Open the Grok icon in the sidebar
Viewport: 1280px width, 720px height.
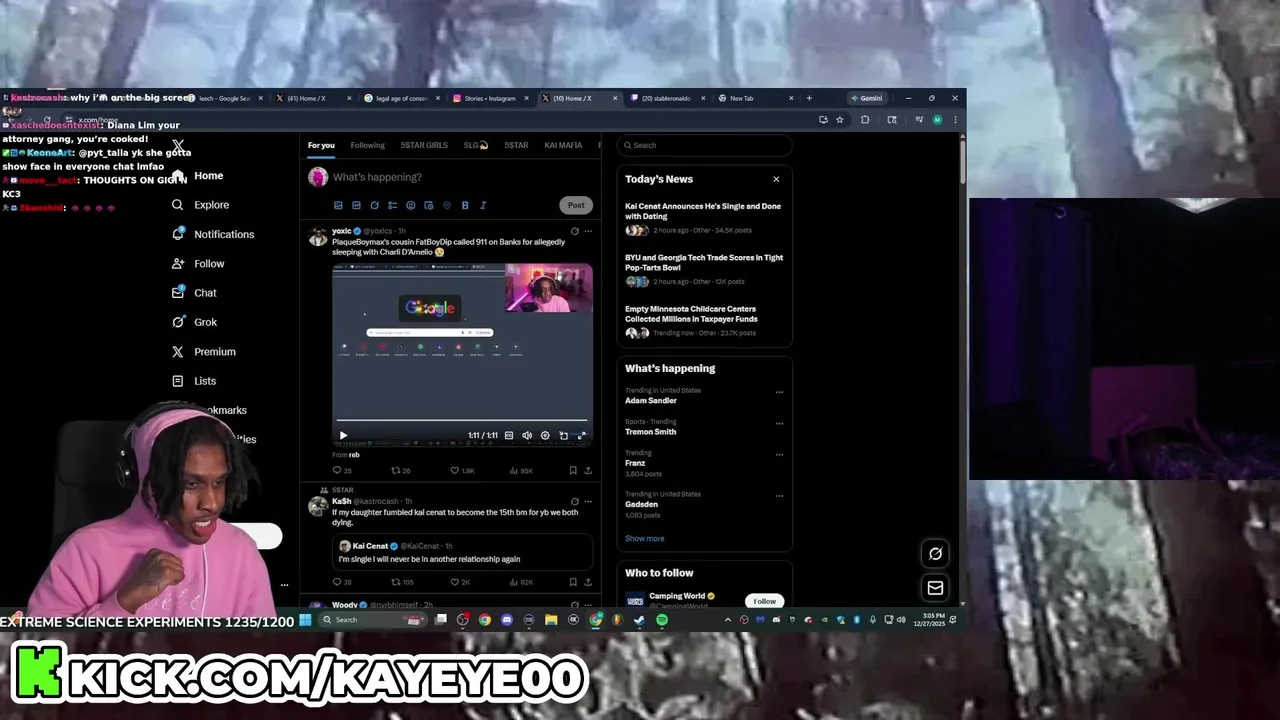pyautogui.click(x=178, y=322)
